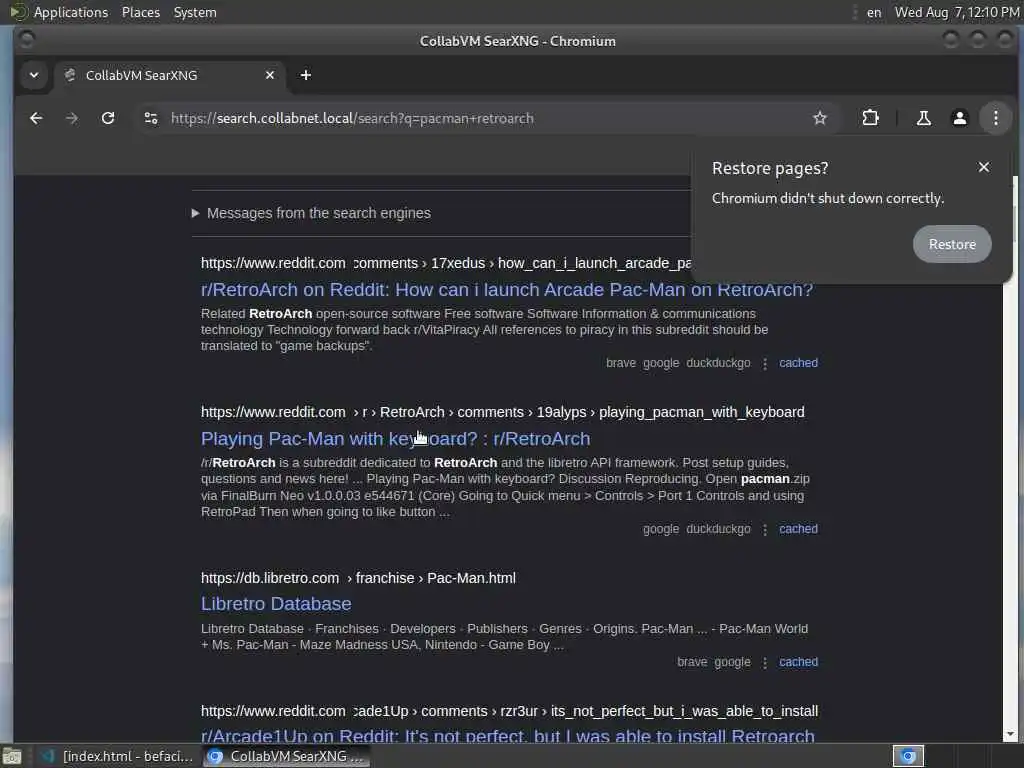The height and width of the screenshot is (768, 1024).
Task: Select CollabVM SearXNG taskbar entry
Action: tap(286, 756)
